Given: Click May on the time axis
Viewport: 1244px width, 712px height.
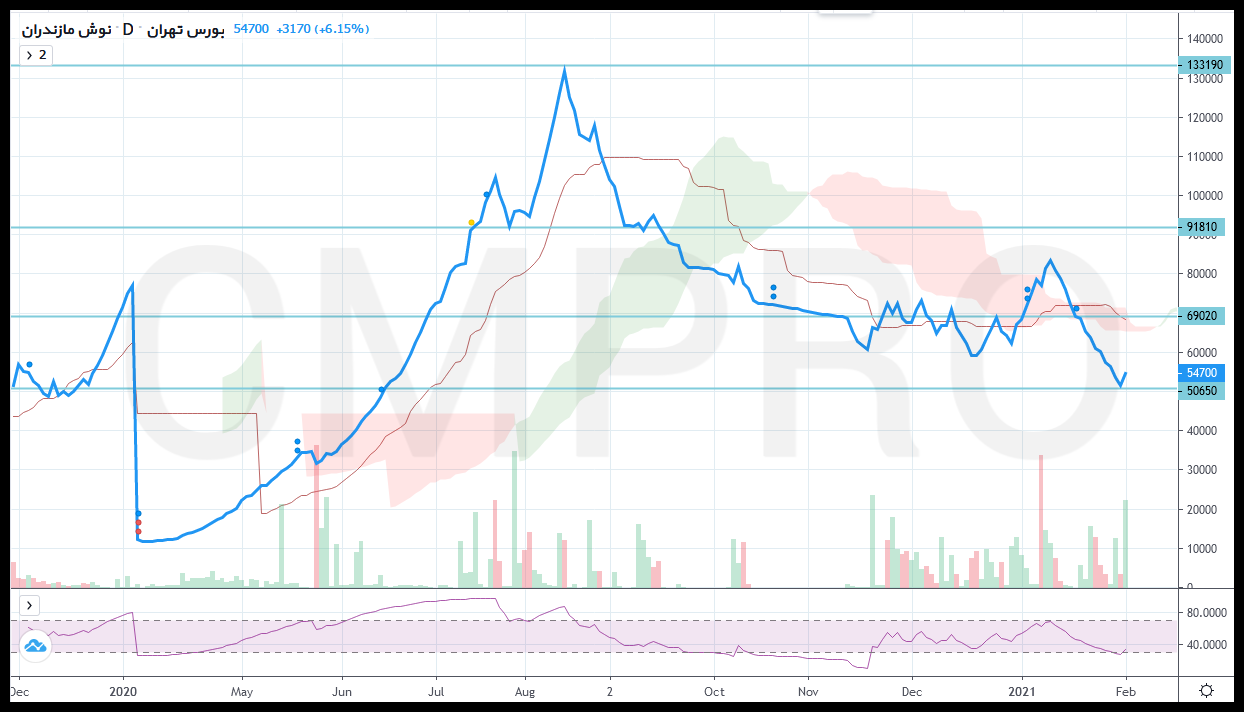Looking at the screenshot, I should click(x=241, y=691).
